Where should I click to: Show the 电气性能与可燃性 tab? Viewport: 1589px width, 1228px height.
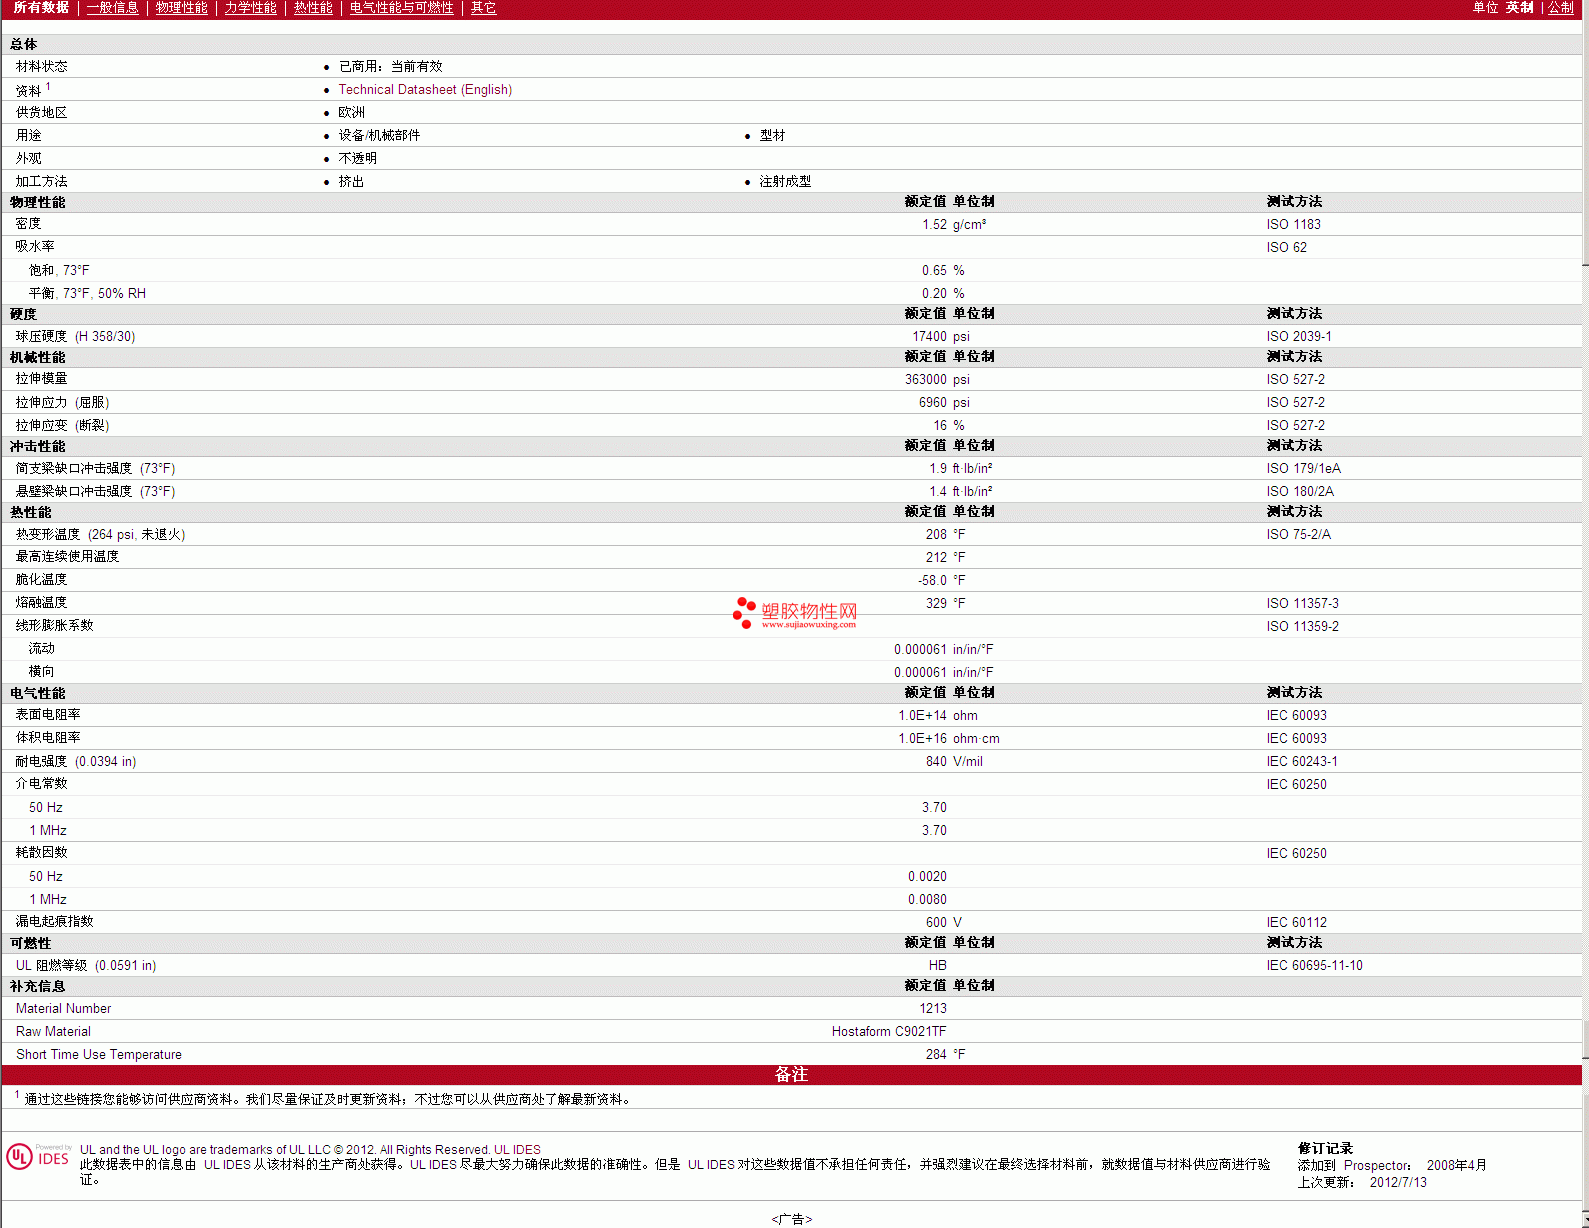click(x=401, y=8)
